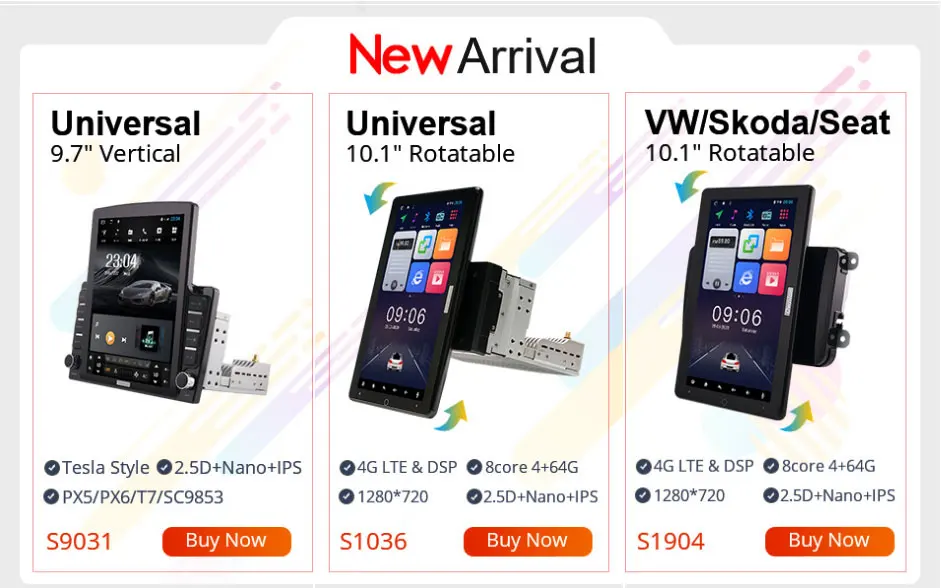Open the VW/Skoda/Seat rotatable unit image
941x588 pixels.
click(766, 302)
